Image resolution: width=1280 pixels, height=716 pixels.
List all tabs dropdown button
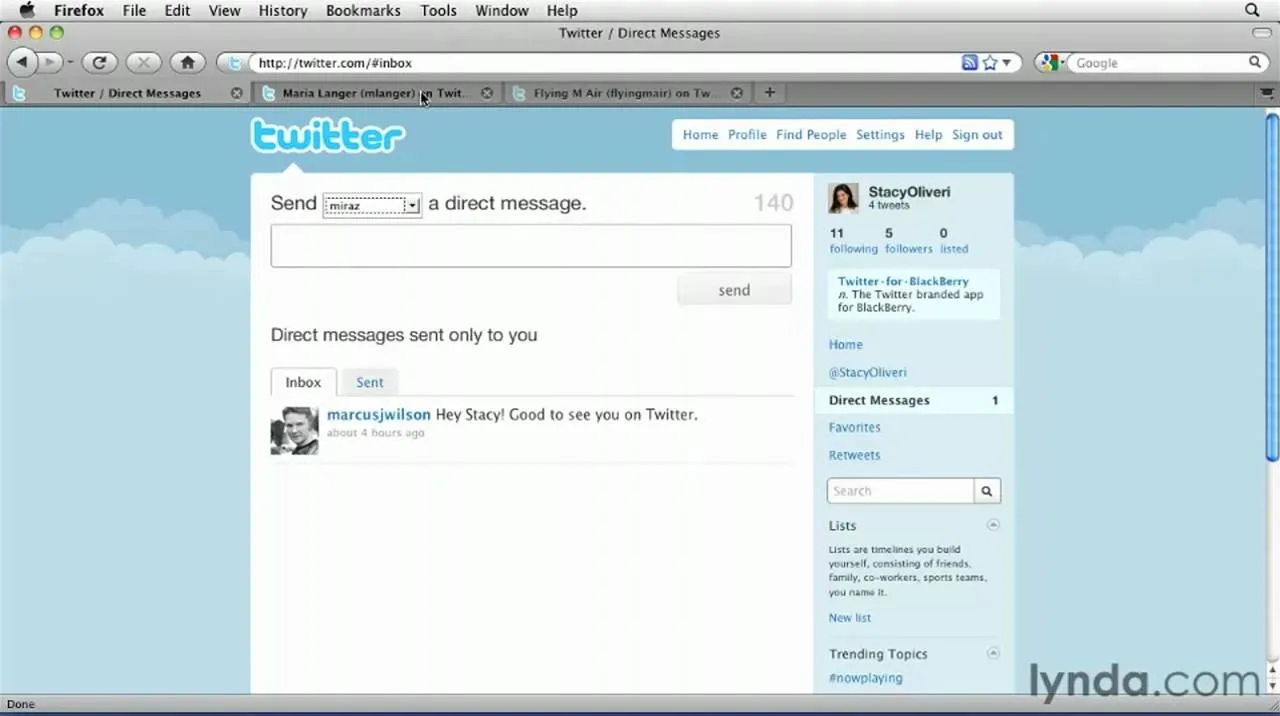click(x=1265, y=93)
